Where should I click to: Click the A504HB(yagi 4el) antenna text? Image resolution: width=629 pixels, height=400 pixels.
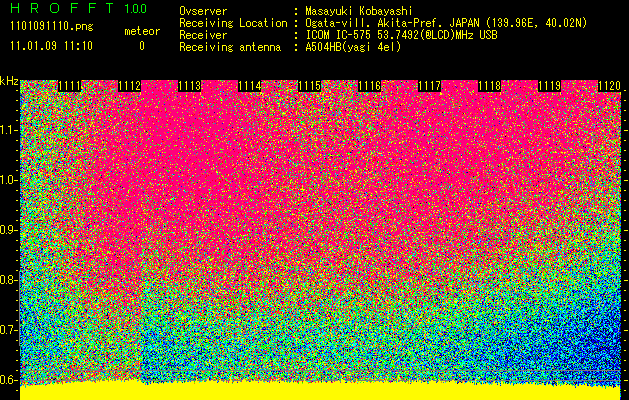click(353, 47)
